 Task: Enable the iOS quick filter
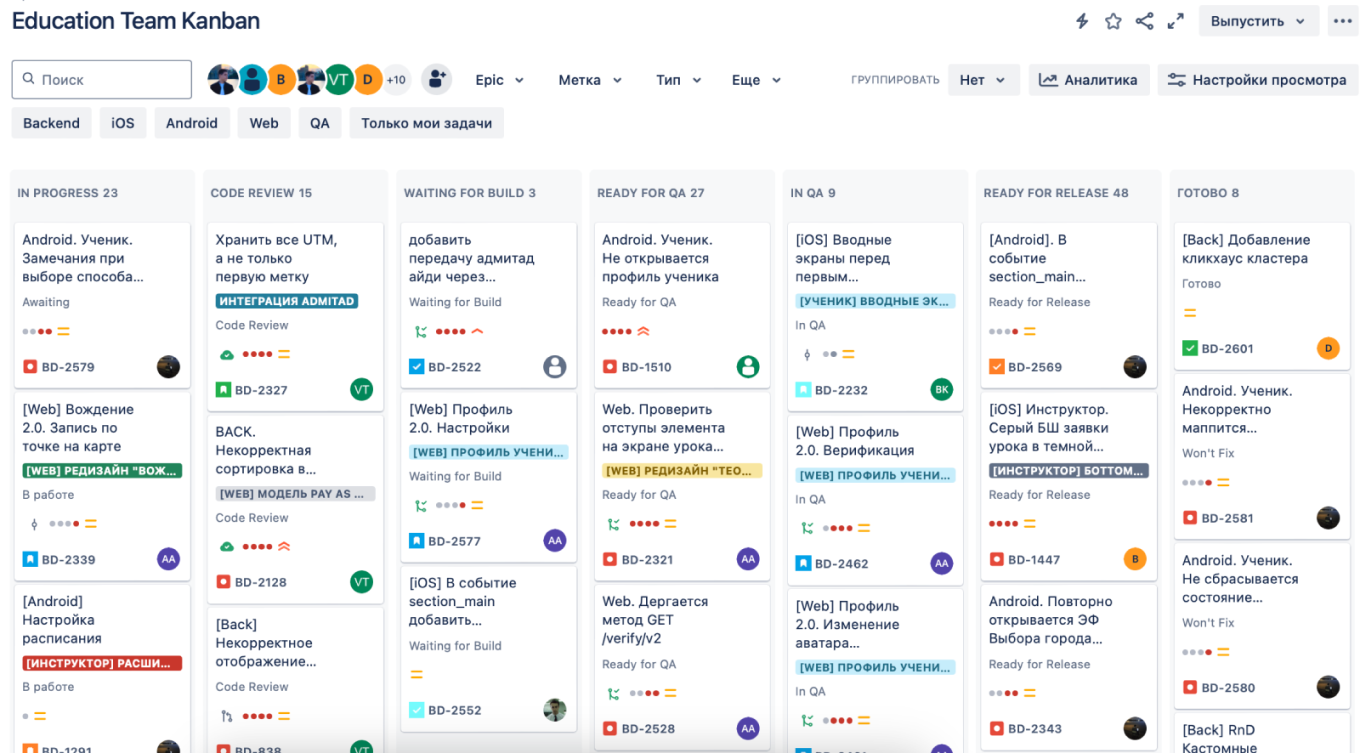point(122,123)
